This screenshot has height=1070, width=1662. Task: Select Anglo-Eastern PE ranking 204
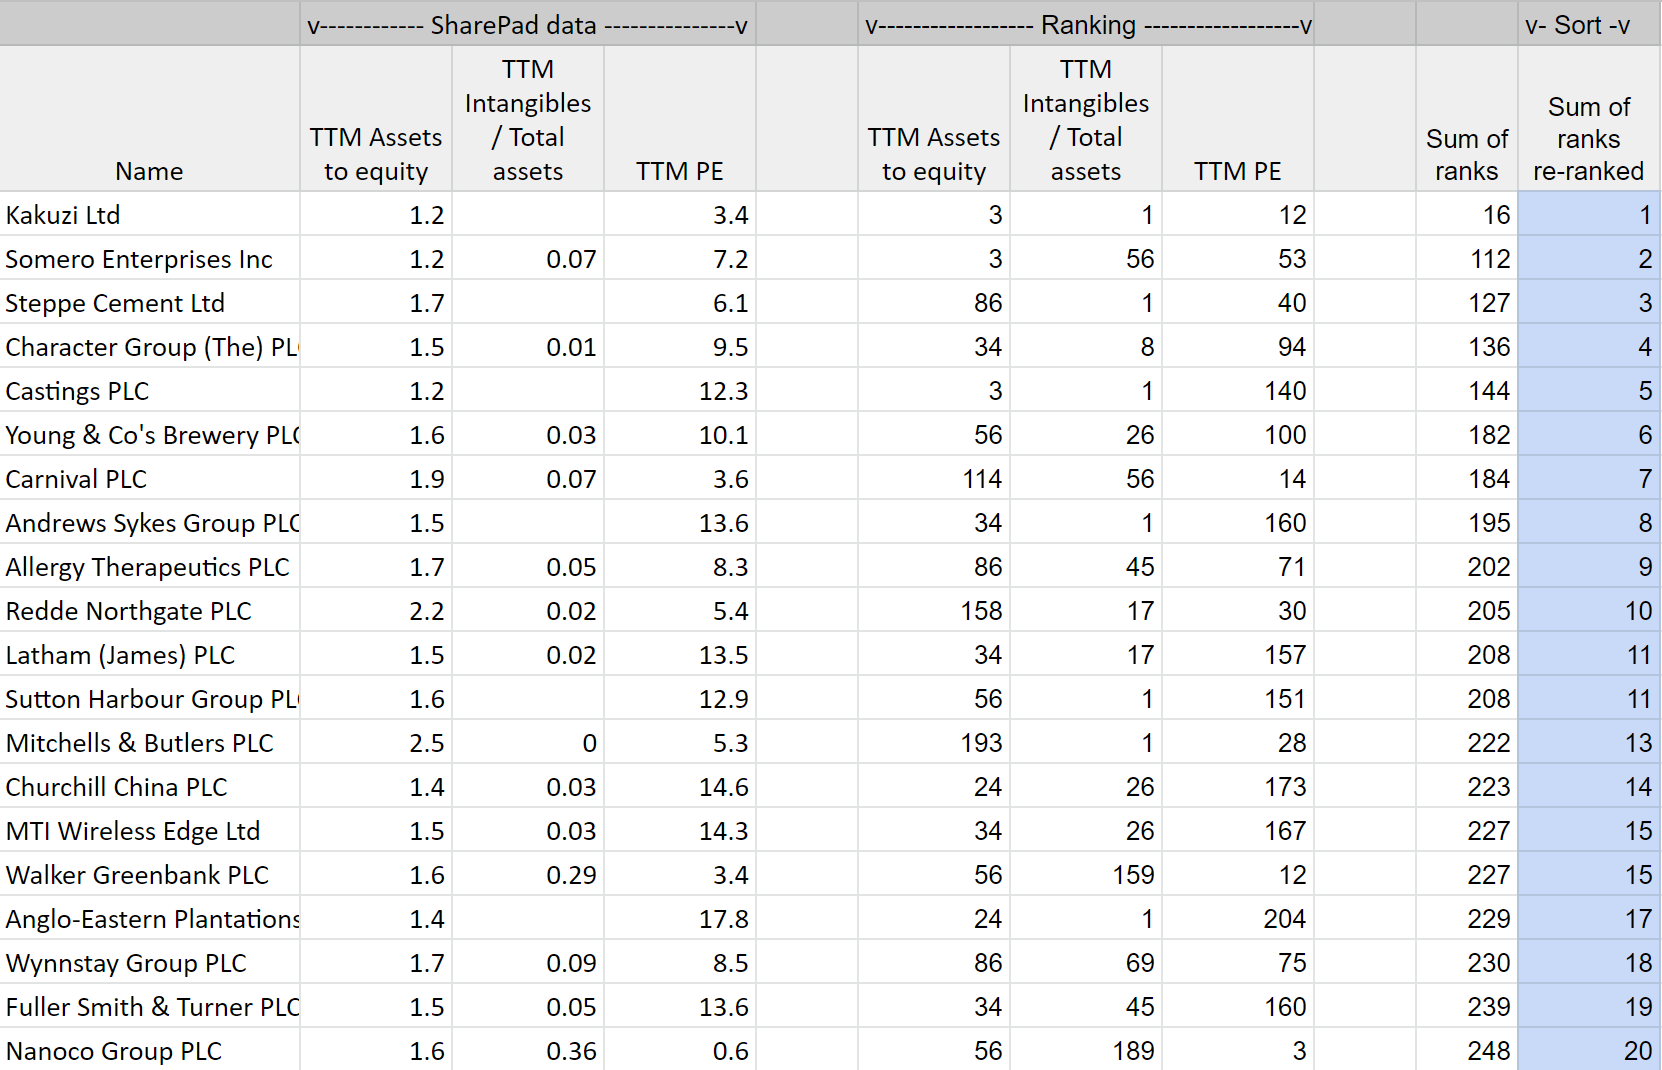point(1238,918)
